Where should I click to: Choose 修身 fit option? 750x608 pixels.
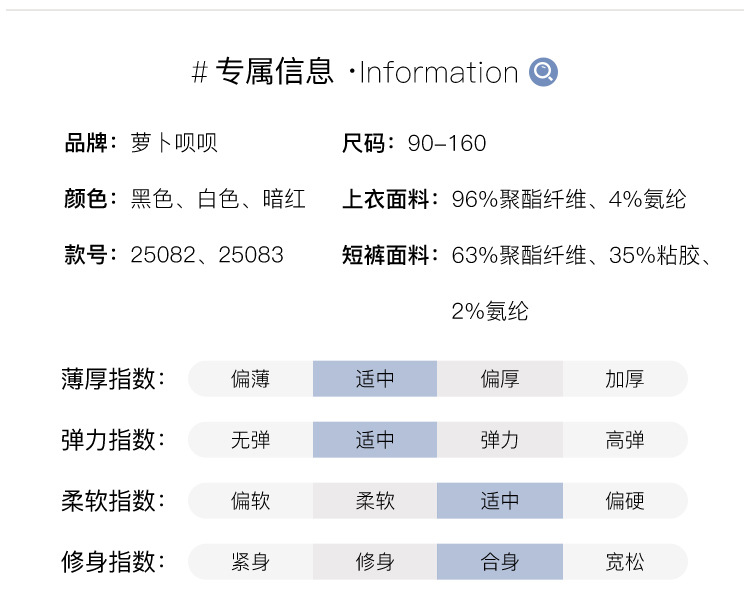point(375,562)
